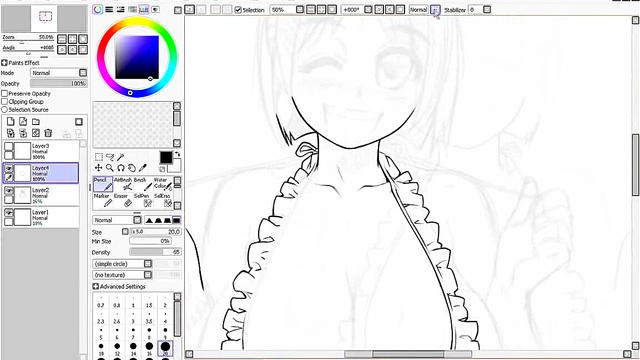This screenshot has width=640, height=360.
Task: Open the layer Mode Normal dropdown
Action: [x=83, y=73]
